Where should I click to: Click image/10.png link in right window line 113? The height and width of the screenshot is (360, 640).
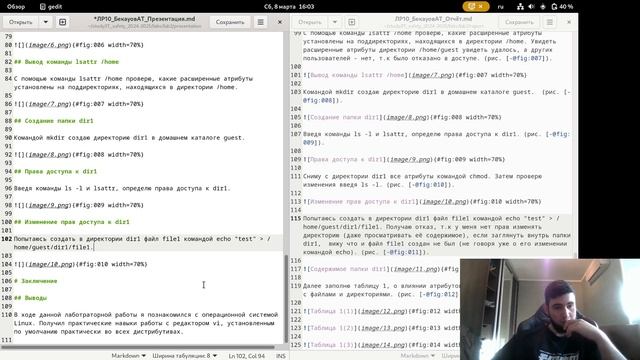click(444, 202)
